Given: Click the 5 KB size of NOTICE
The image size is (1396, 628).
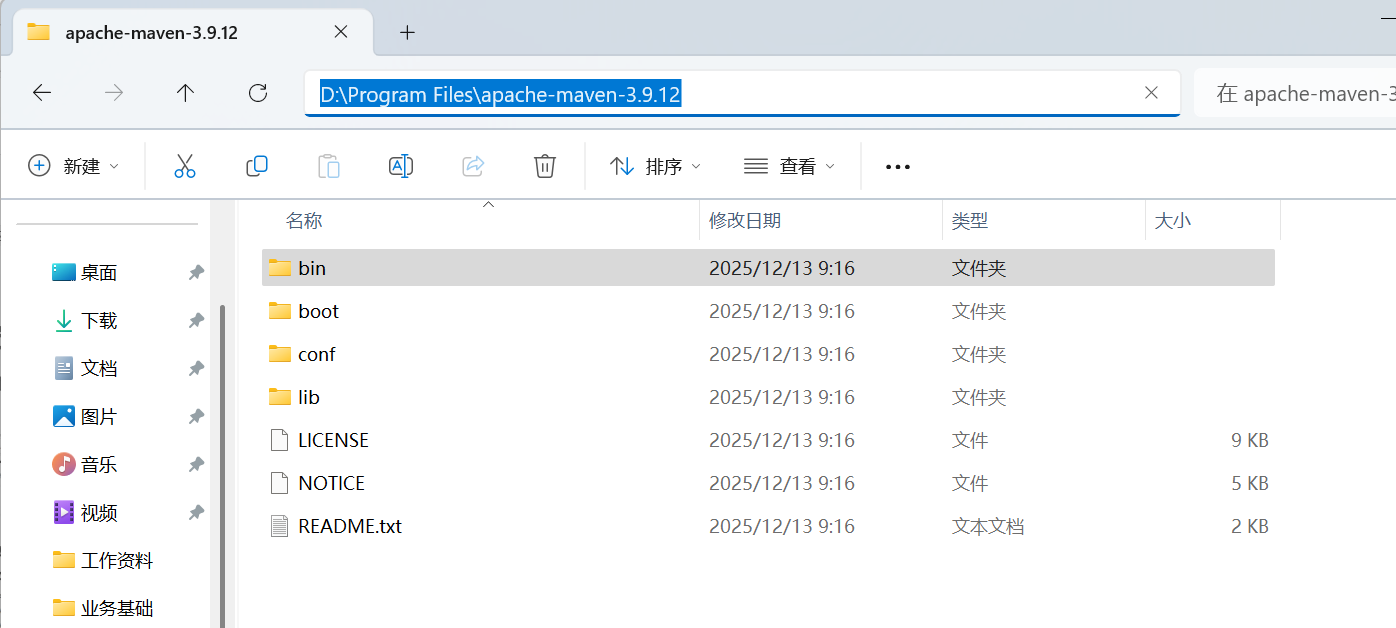Looking at the screenshot, I should pyautogui.click(x=1250, y=483).
